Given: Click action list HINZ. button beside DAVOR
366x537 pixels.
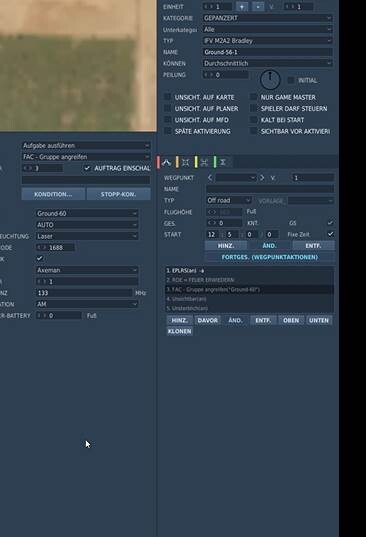Looking at the screenshot, I should click(x=179, y=320).
